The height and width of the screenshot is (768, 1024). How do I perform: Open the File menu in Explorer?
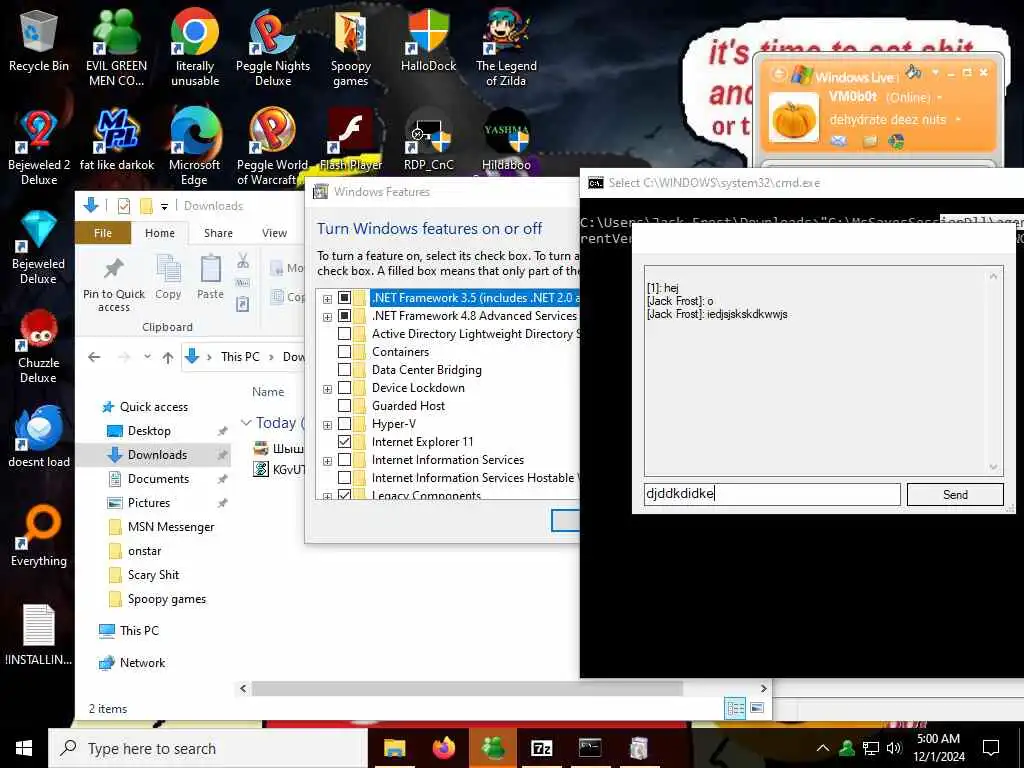(103, 233)
